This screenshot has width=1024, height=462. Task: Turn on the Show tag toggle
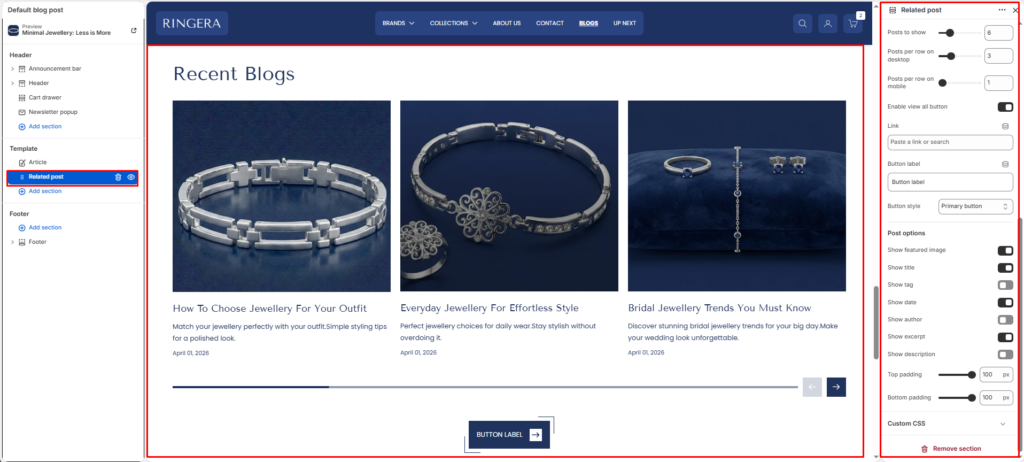coord(1005,285)
